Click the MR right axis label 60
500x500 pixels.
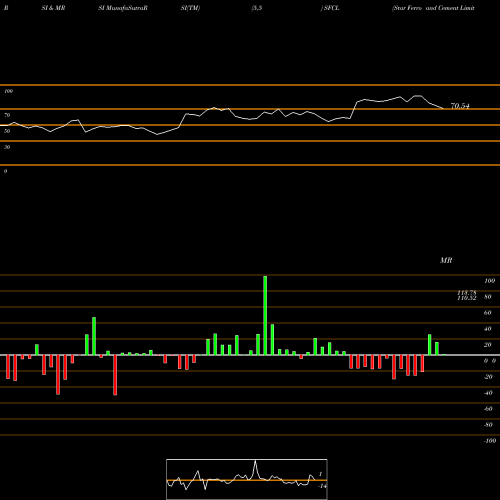click(x=488, y=313)
